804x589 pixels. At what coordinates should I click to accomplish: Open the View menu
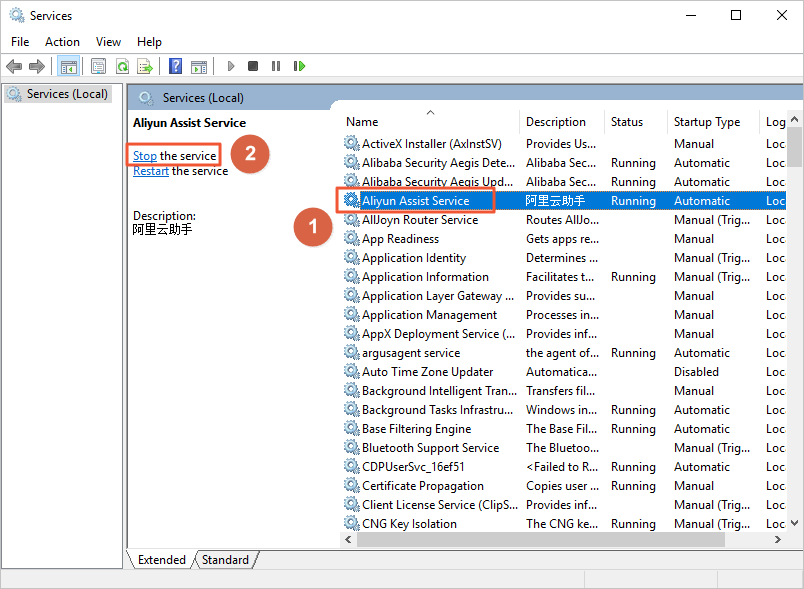pos(108,42)
